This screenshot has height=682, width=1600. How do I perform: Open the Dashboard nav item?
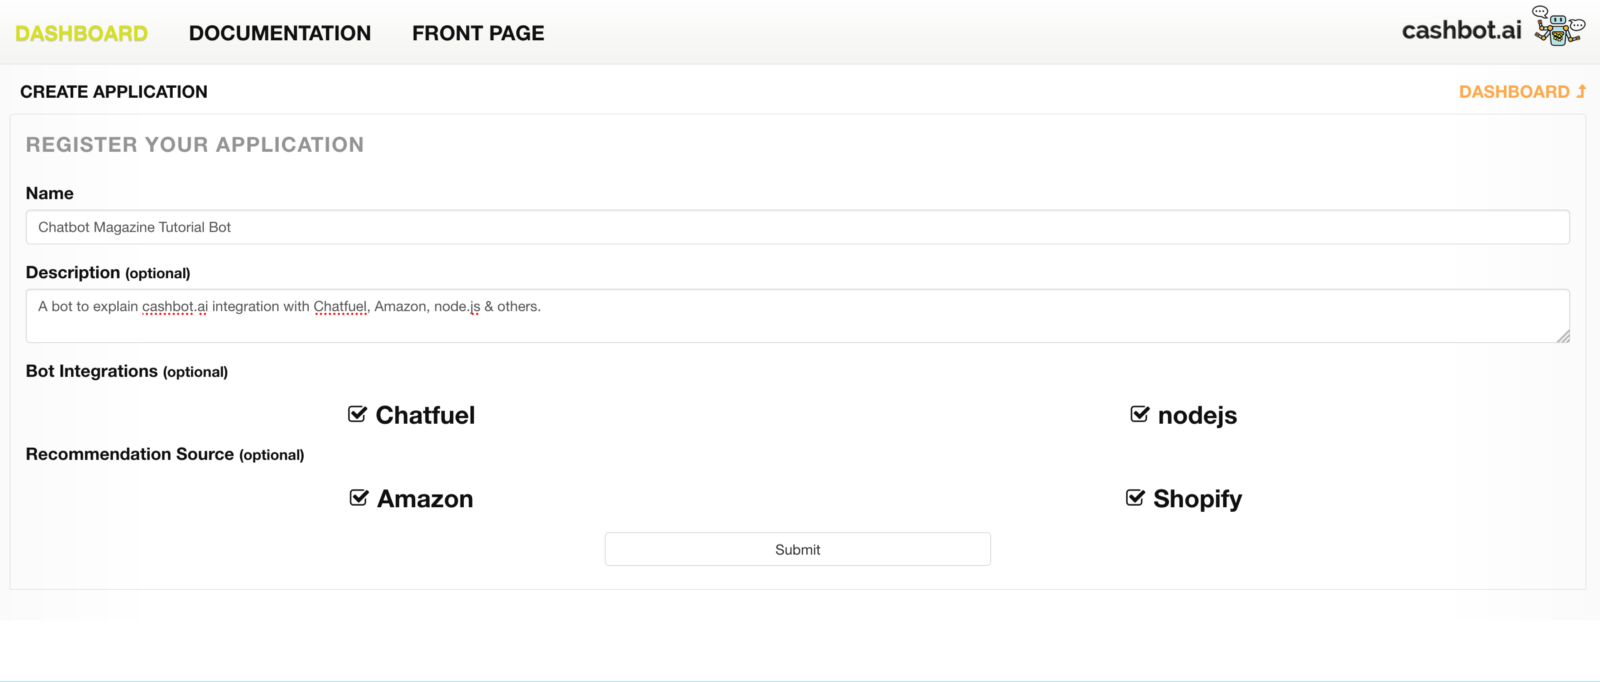81,33
